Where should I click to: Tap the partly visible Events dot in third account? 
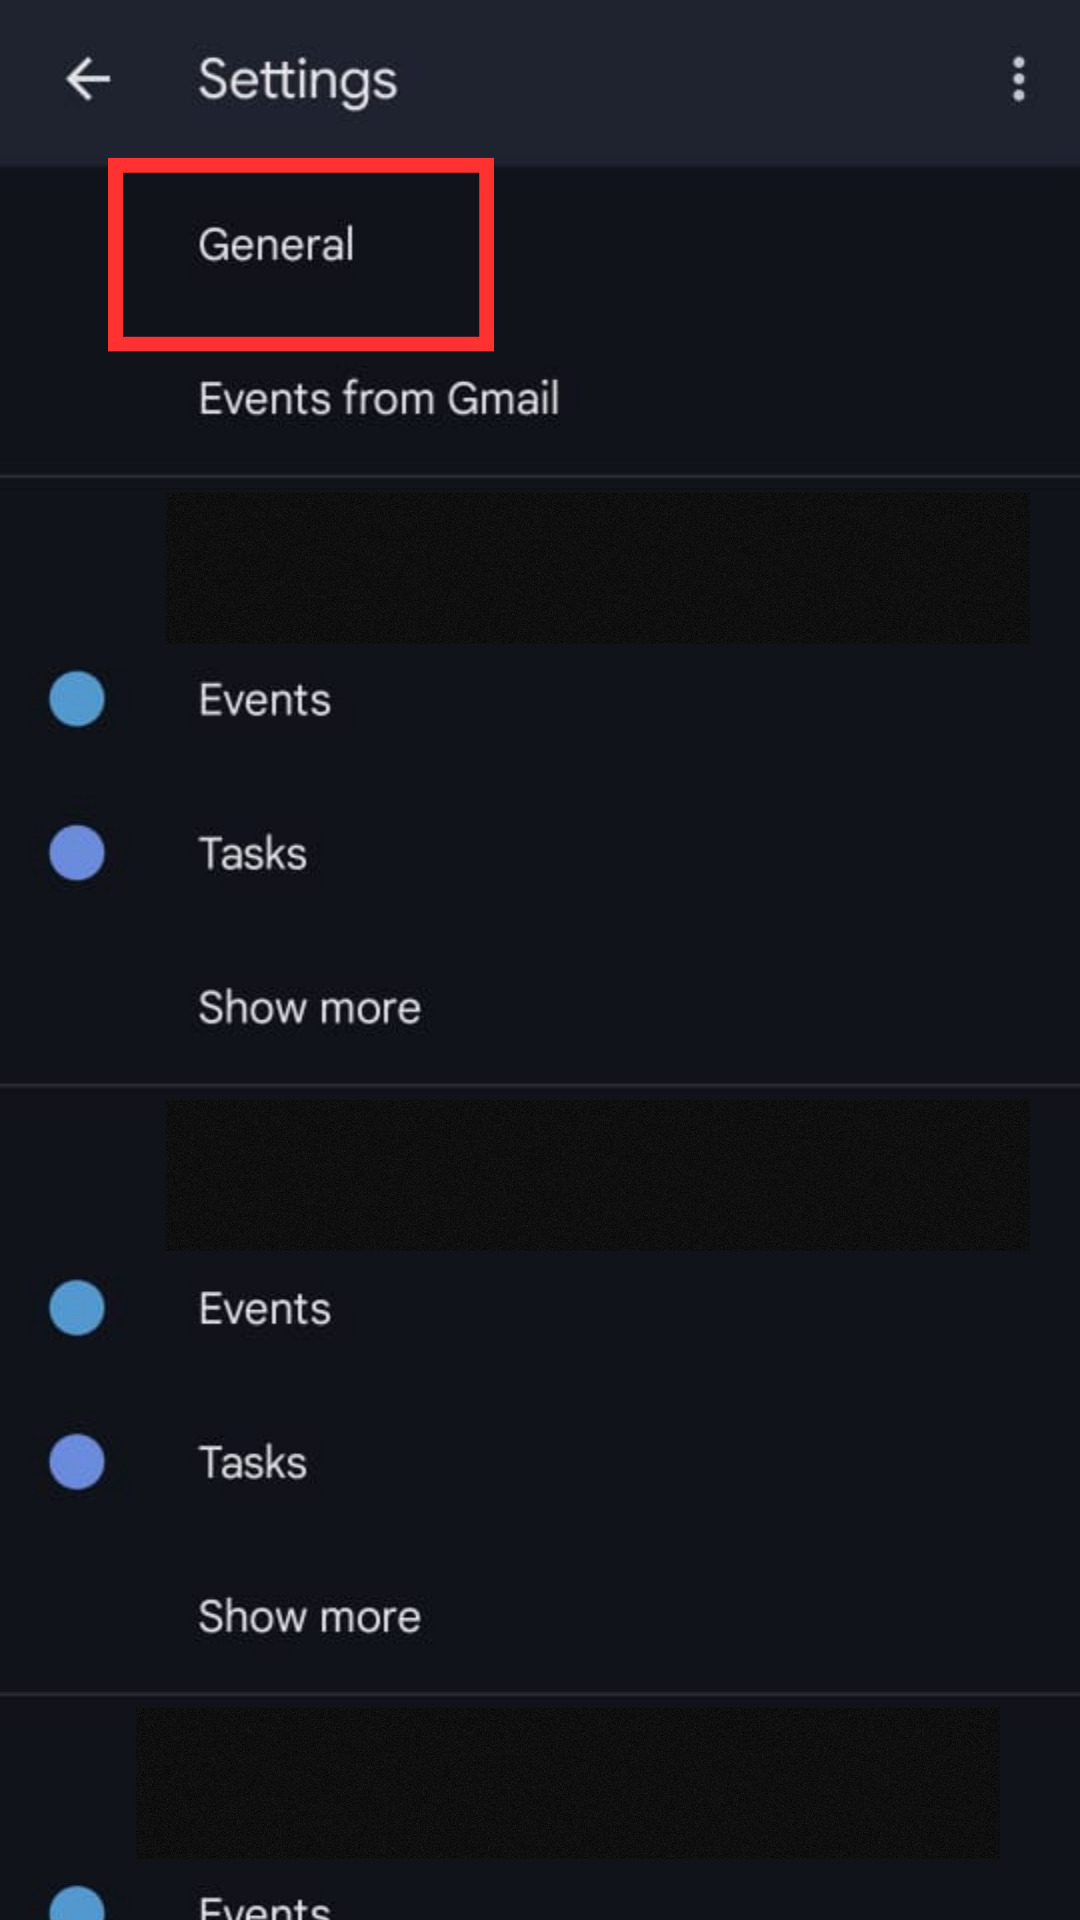(77, 1905)
